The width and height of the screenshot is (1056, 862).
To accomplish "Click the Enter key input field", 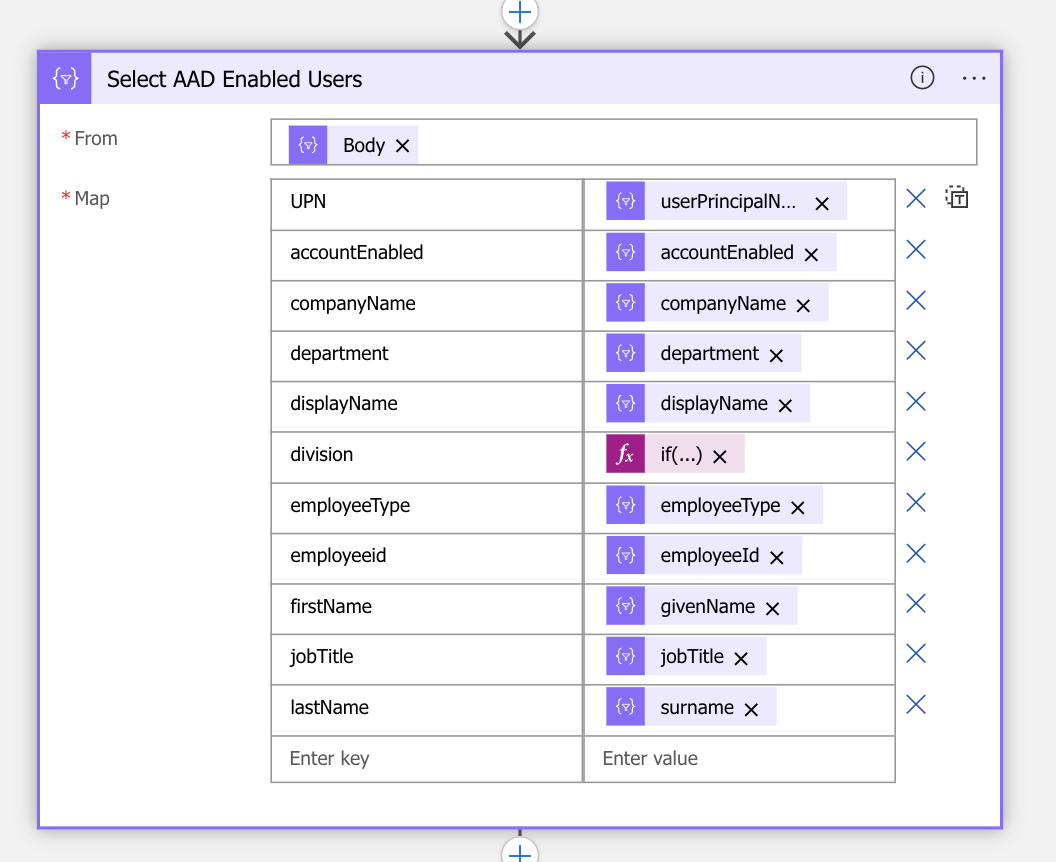I will (x=426, y=759).
